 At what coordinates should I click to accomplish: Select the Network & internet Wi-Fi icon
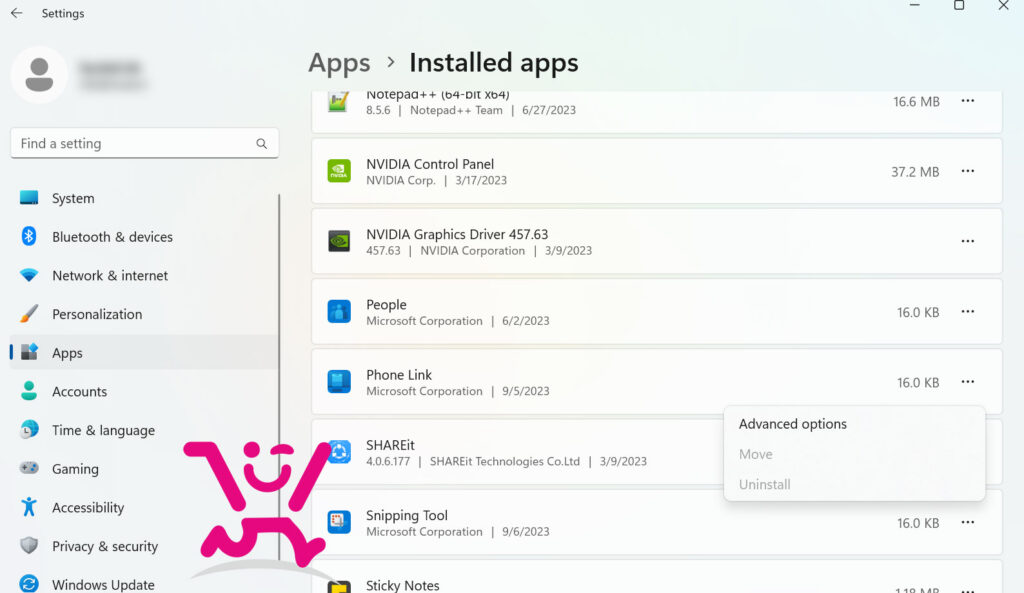click(29, 275)
